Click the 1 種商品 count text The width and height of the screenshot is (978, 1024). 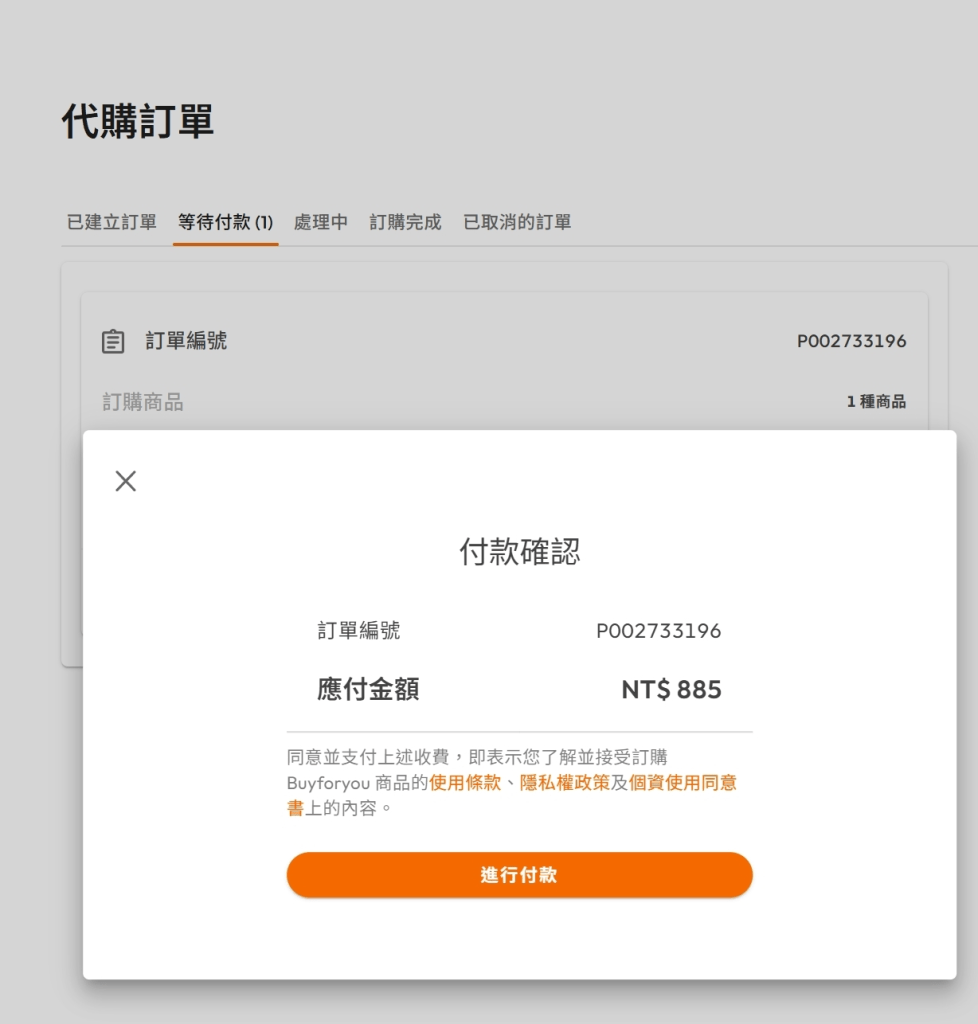(x=876, y=402)
